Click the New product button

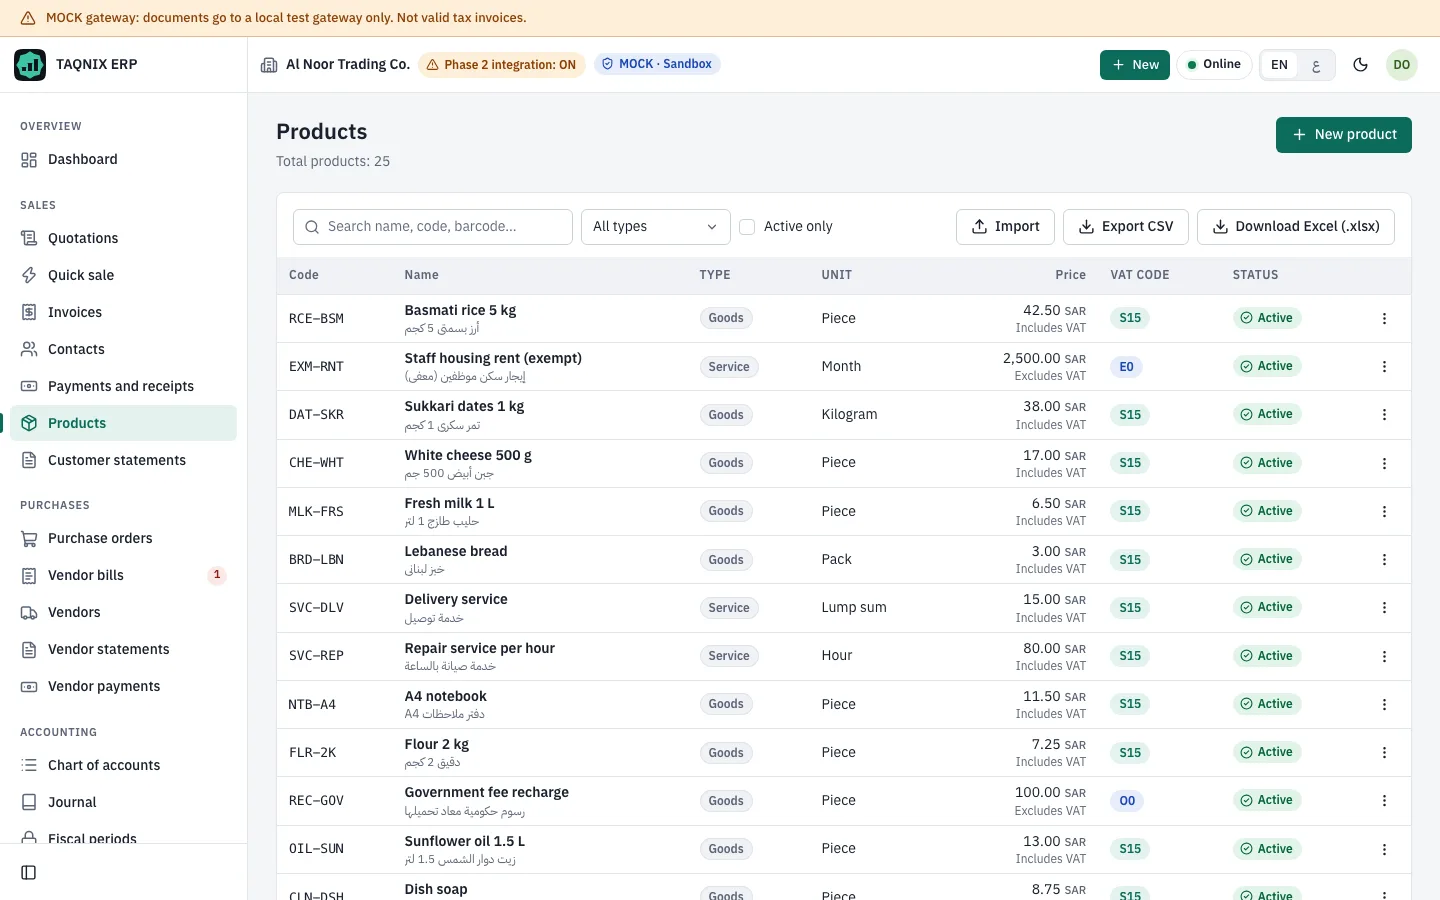[1343, 135]
